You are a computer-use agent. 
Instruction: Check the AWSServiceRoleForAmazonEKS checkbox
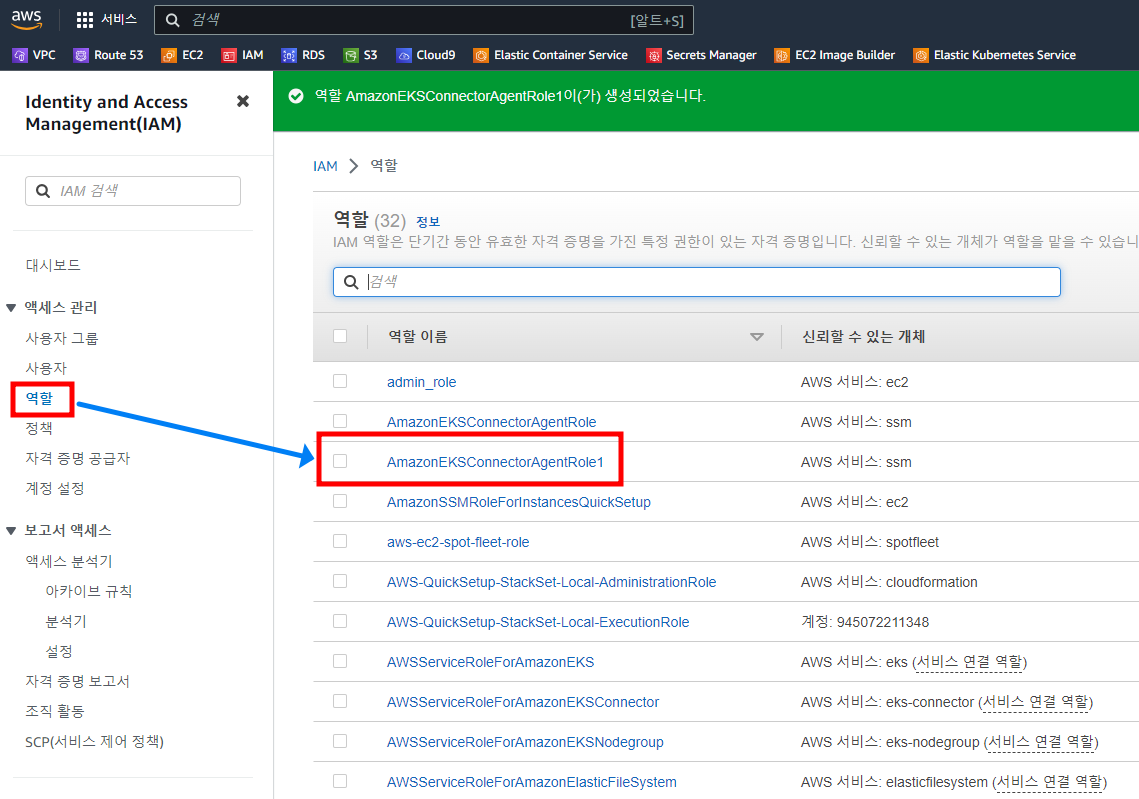point(340,661)
